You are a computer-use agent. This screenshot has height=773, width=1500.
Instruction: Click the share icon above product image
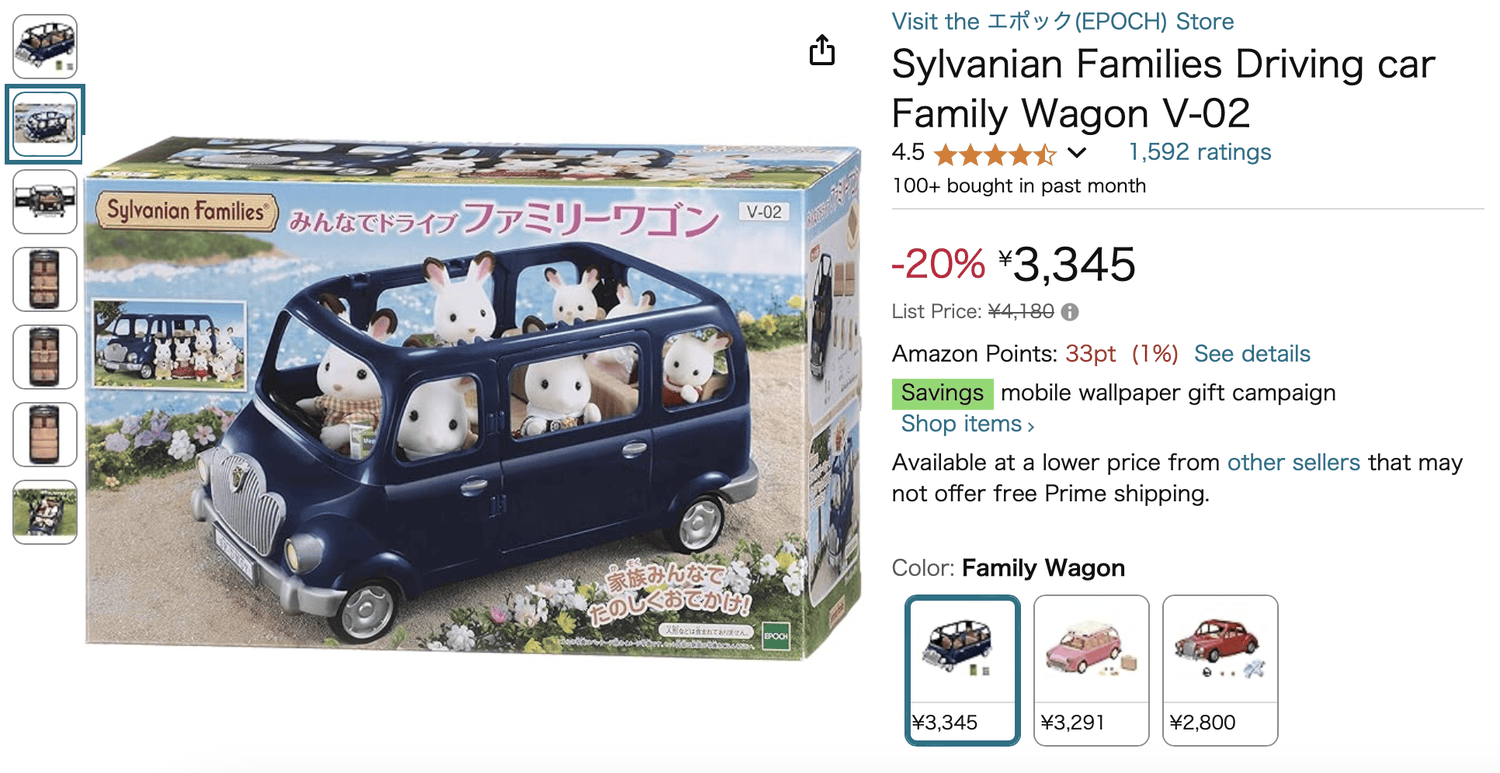822,50
